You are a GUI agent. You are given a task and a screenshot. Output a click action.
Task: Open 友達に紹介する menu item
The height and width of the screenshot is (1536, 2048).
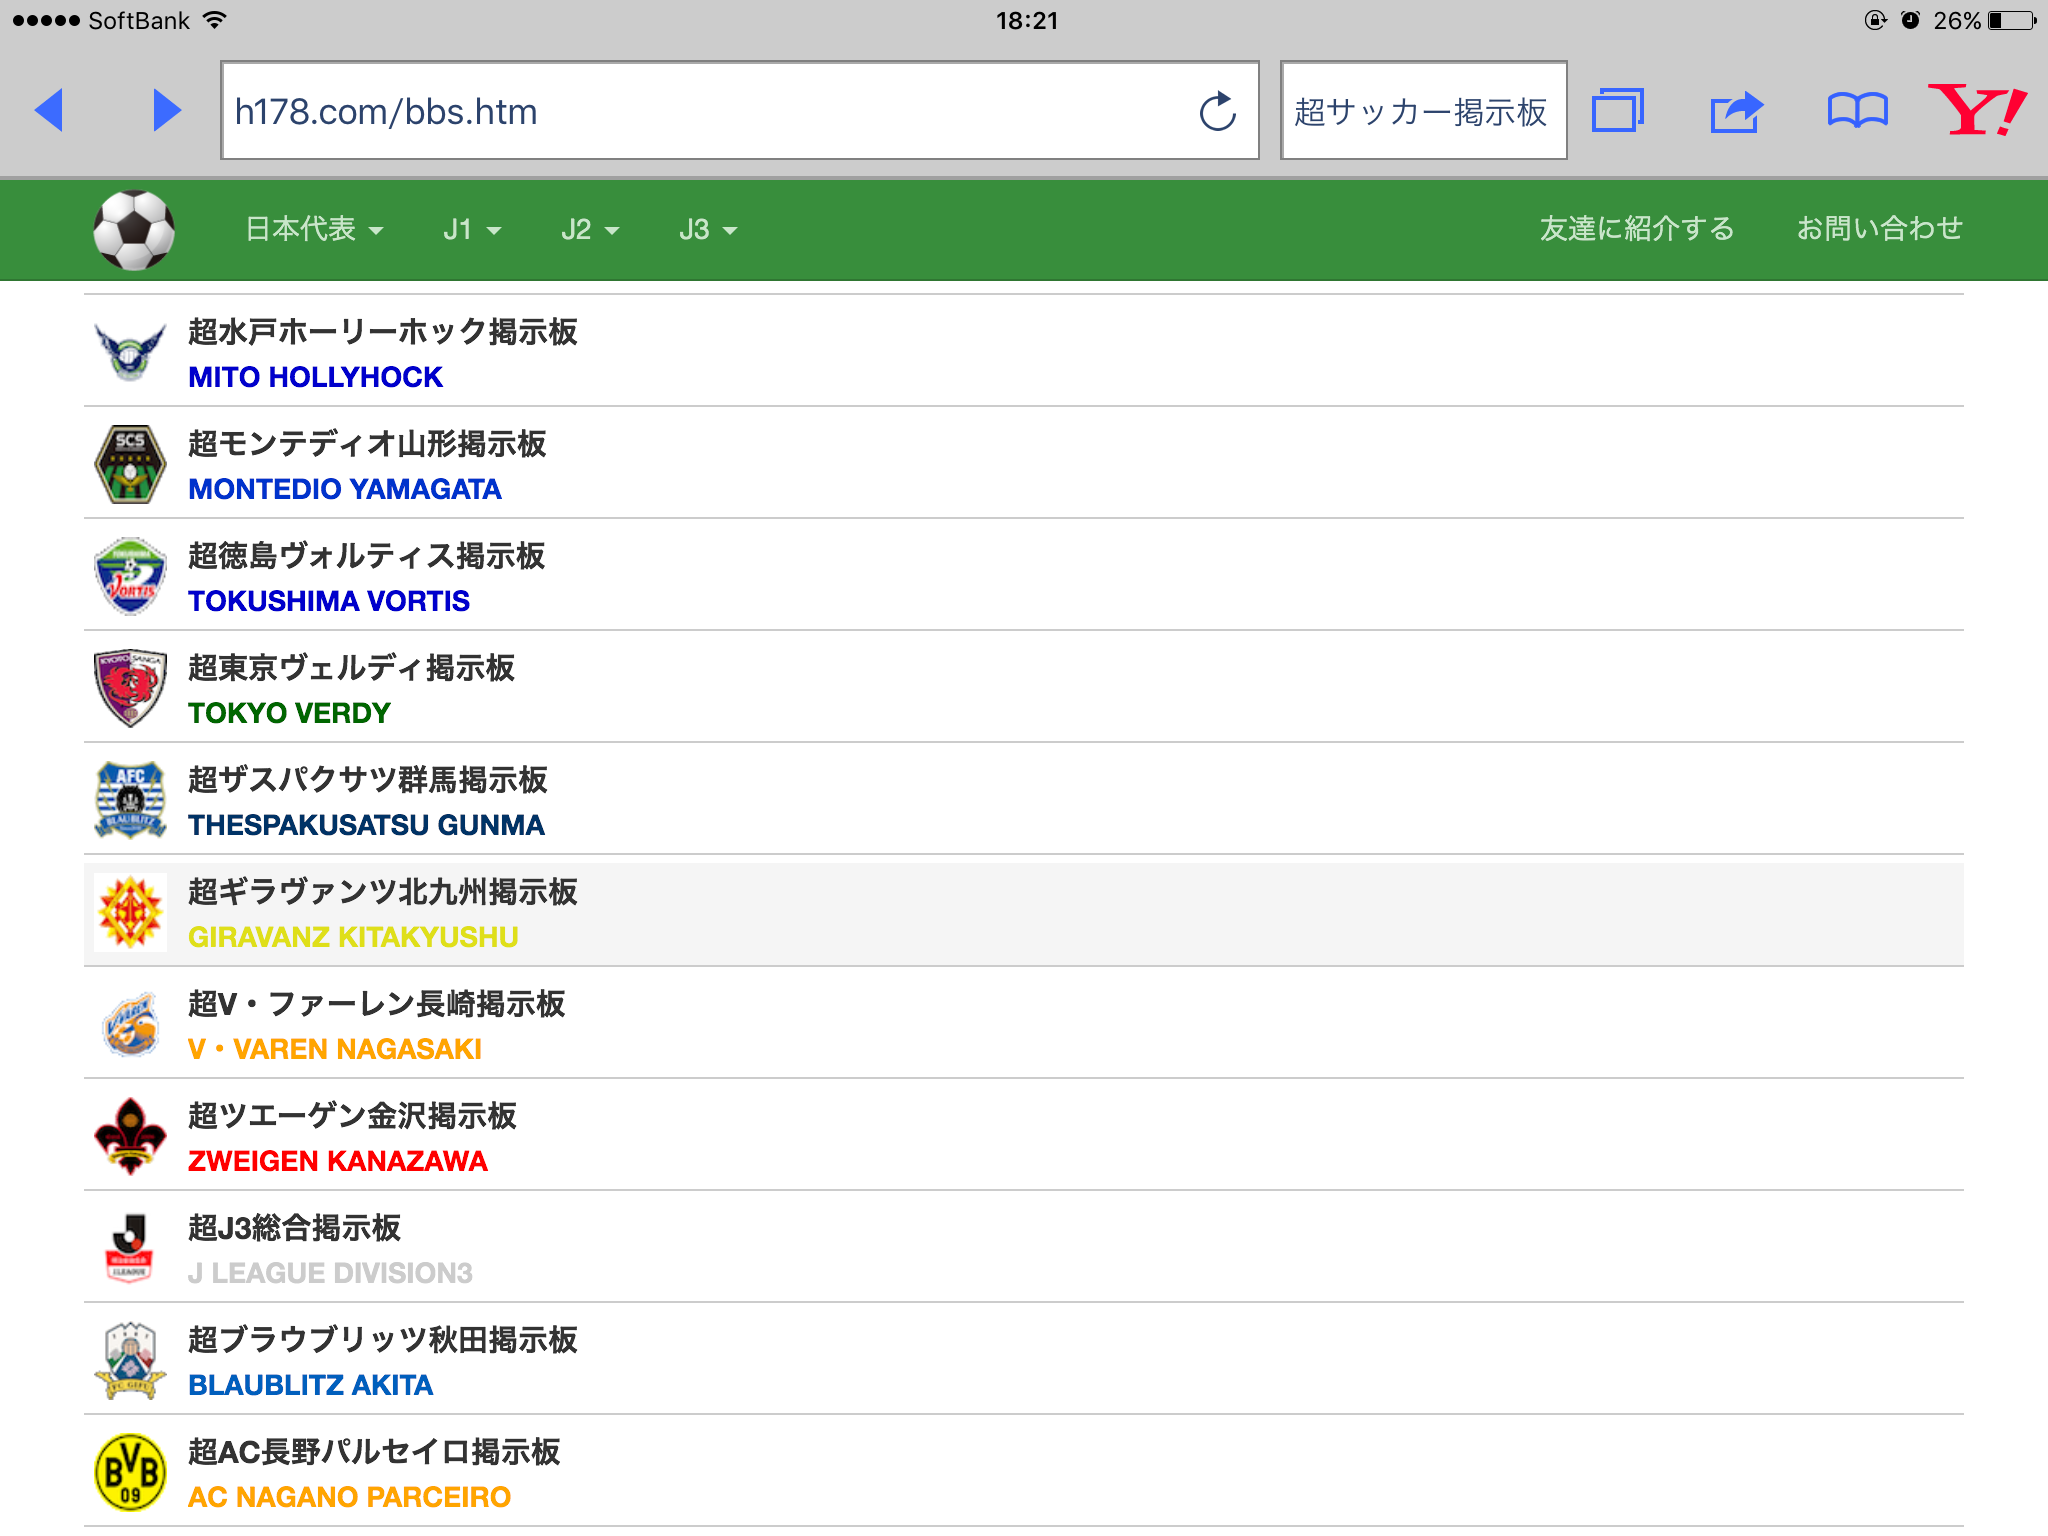1636,229
